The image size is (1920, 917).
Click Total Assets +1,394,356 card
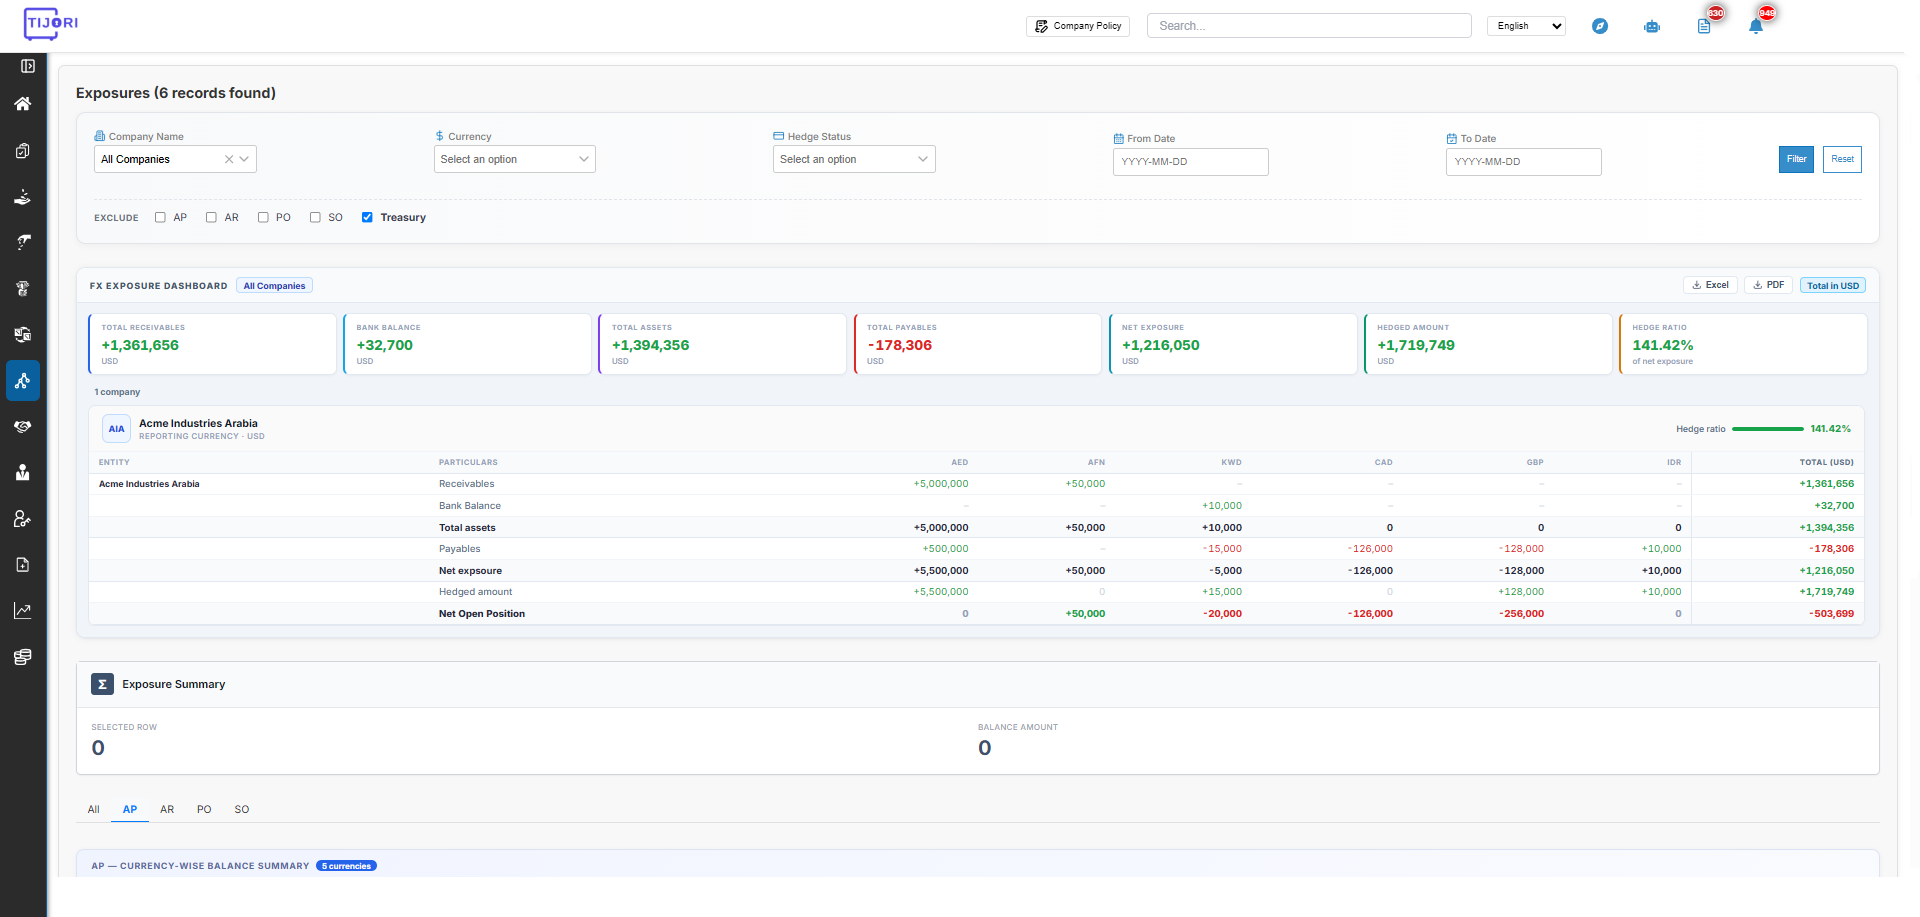[x=722, y=344]
